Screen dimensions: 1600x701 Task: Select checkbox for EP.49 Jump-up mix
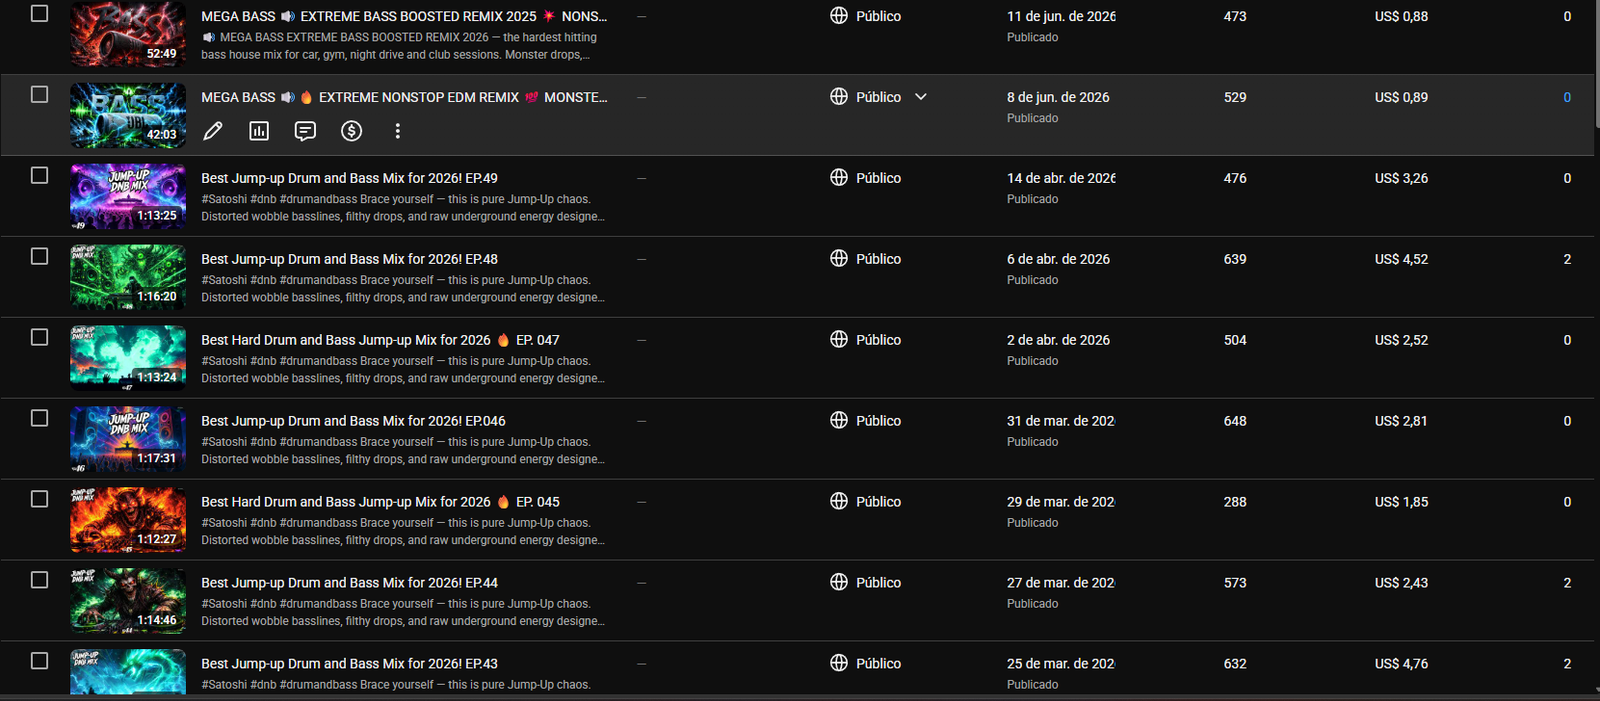point(39,175)
